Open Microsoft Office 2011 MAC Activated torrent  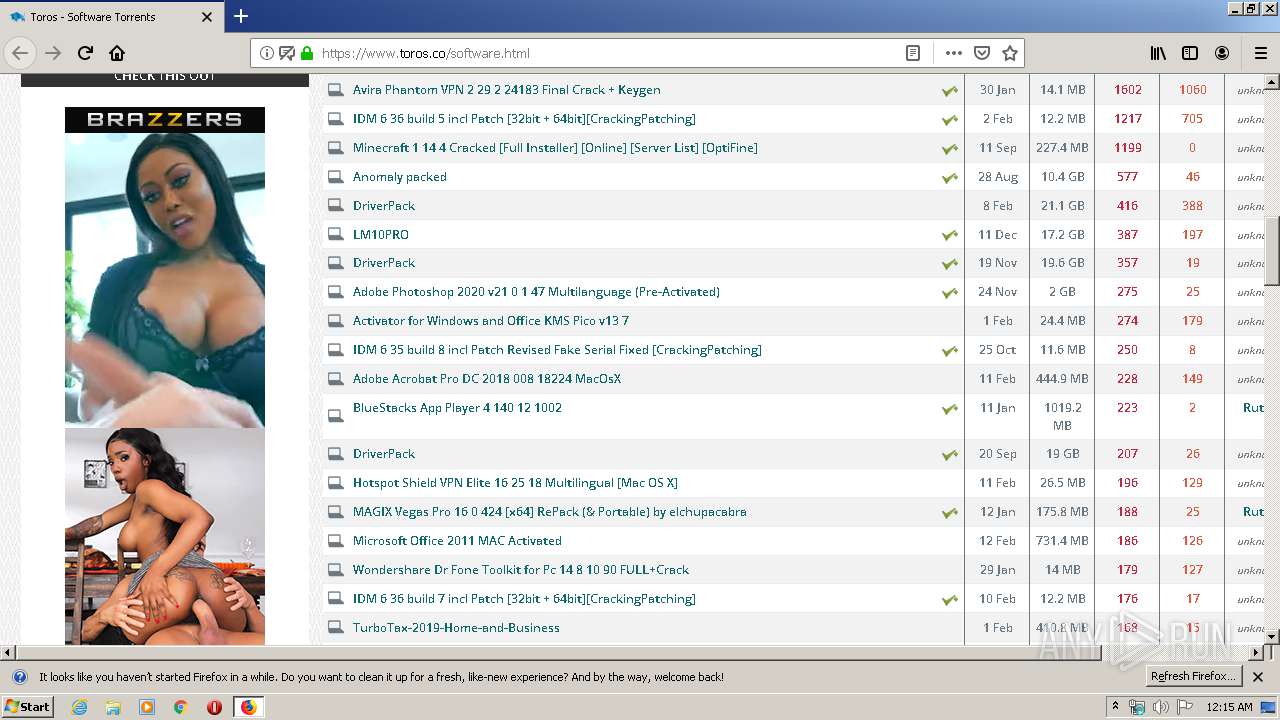[x=457, y=541]
